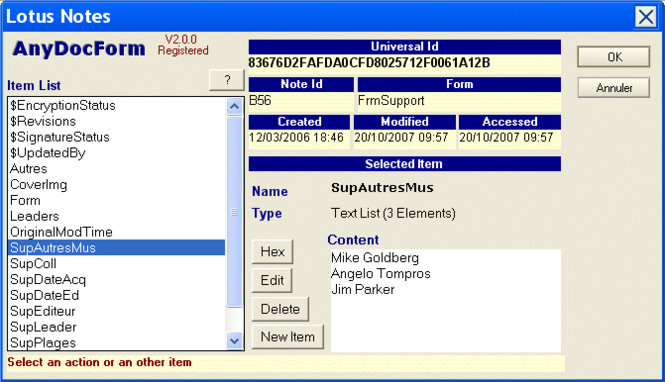The image size is (665, 382).
Task: Click the Edit button
Action: click(x=272, y=280)
